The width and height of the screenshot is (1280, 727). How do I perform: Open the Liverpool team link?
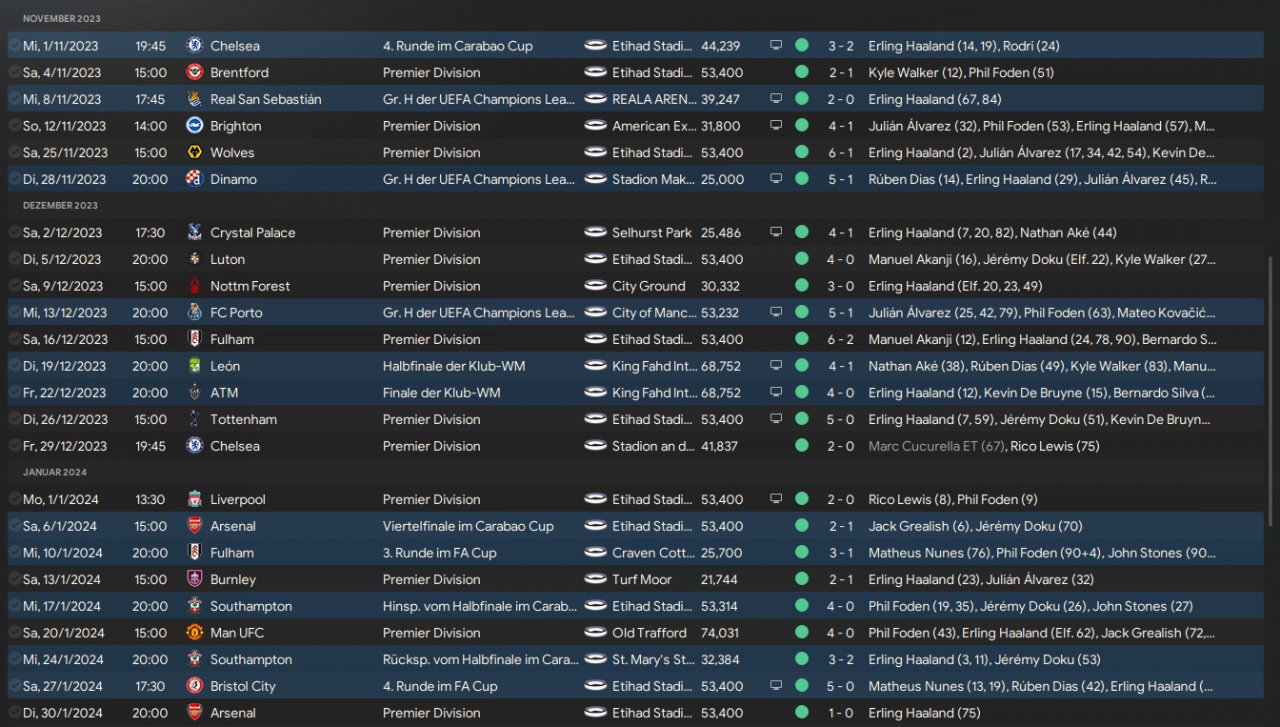click(x=239, y=499)
